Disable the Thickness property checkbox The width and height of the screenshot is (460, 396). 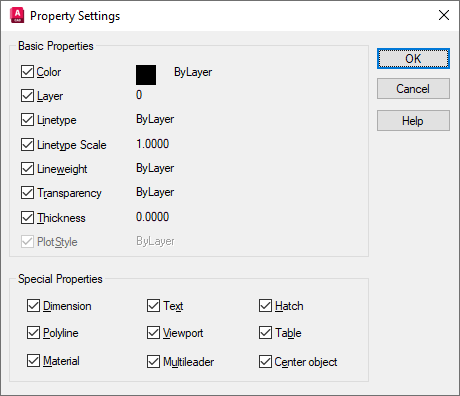(27, 218)
